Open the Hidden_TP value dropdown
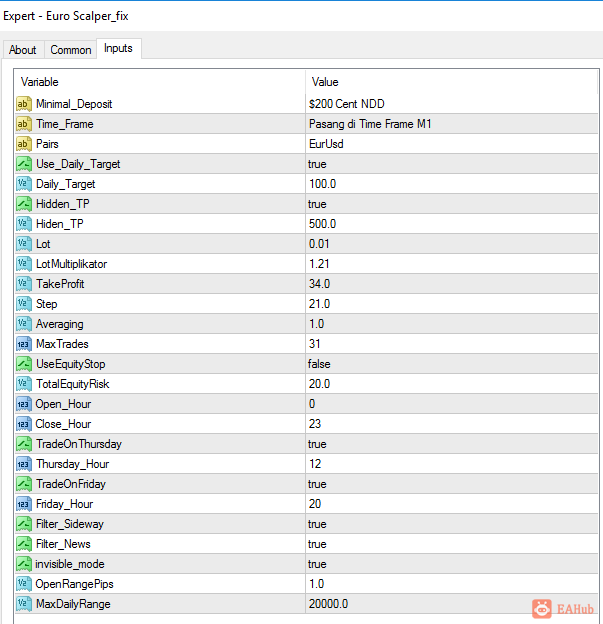Image resolution: width=603 pixels, height=624 pixels. pyautogui.click(x=452, y=204)
